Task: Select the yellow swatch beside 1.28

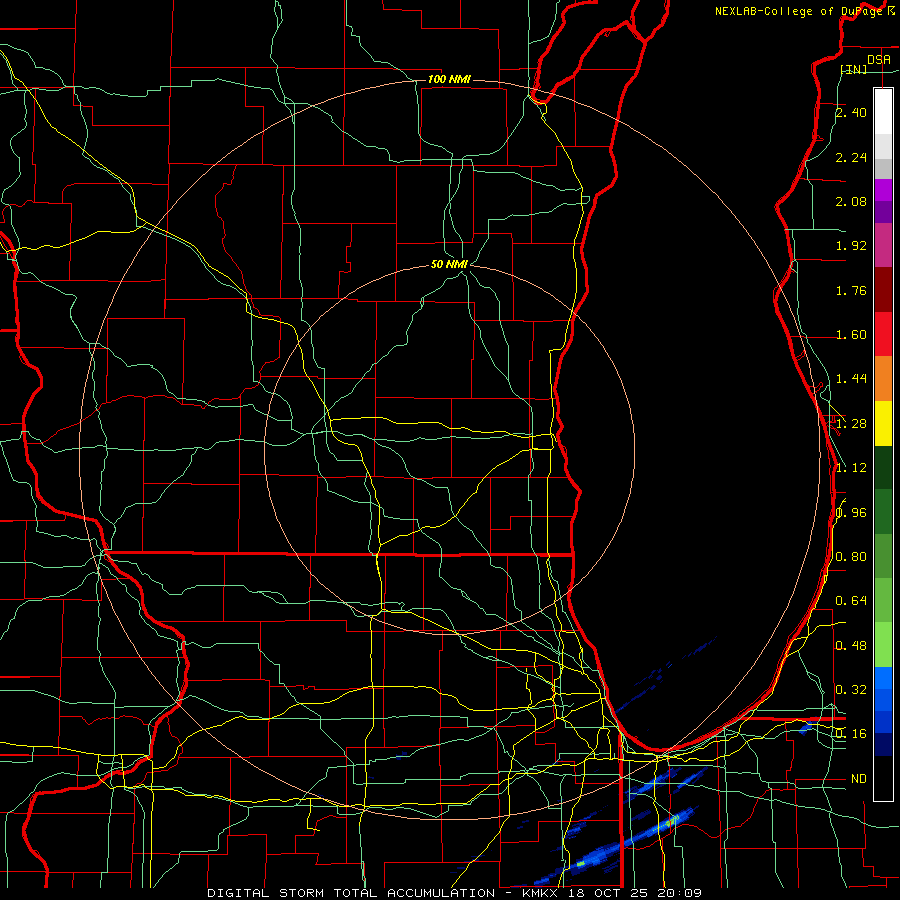Action: (883, 423)
